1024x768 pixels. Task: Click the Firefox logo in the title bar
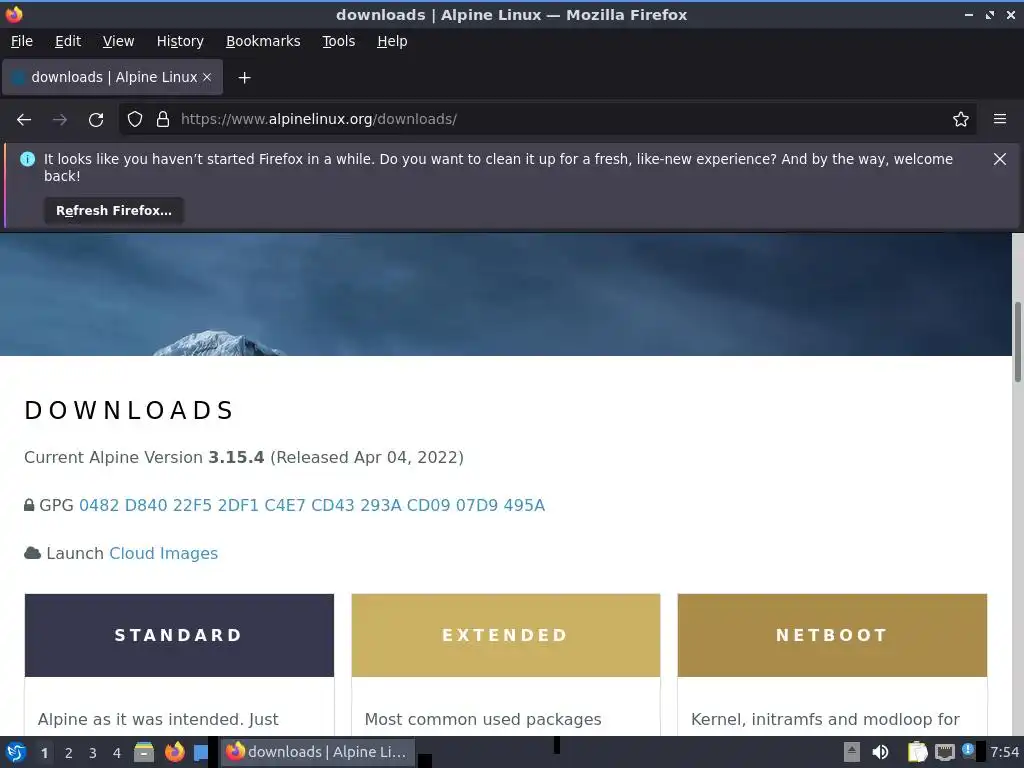(14, 14)
